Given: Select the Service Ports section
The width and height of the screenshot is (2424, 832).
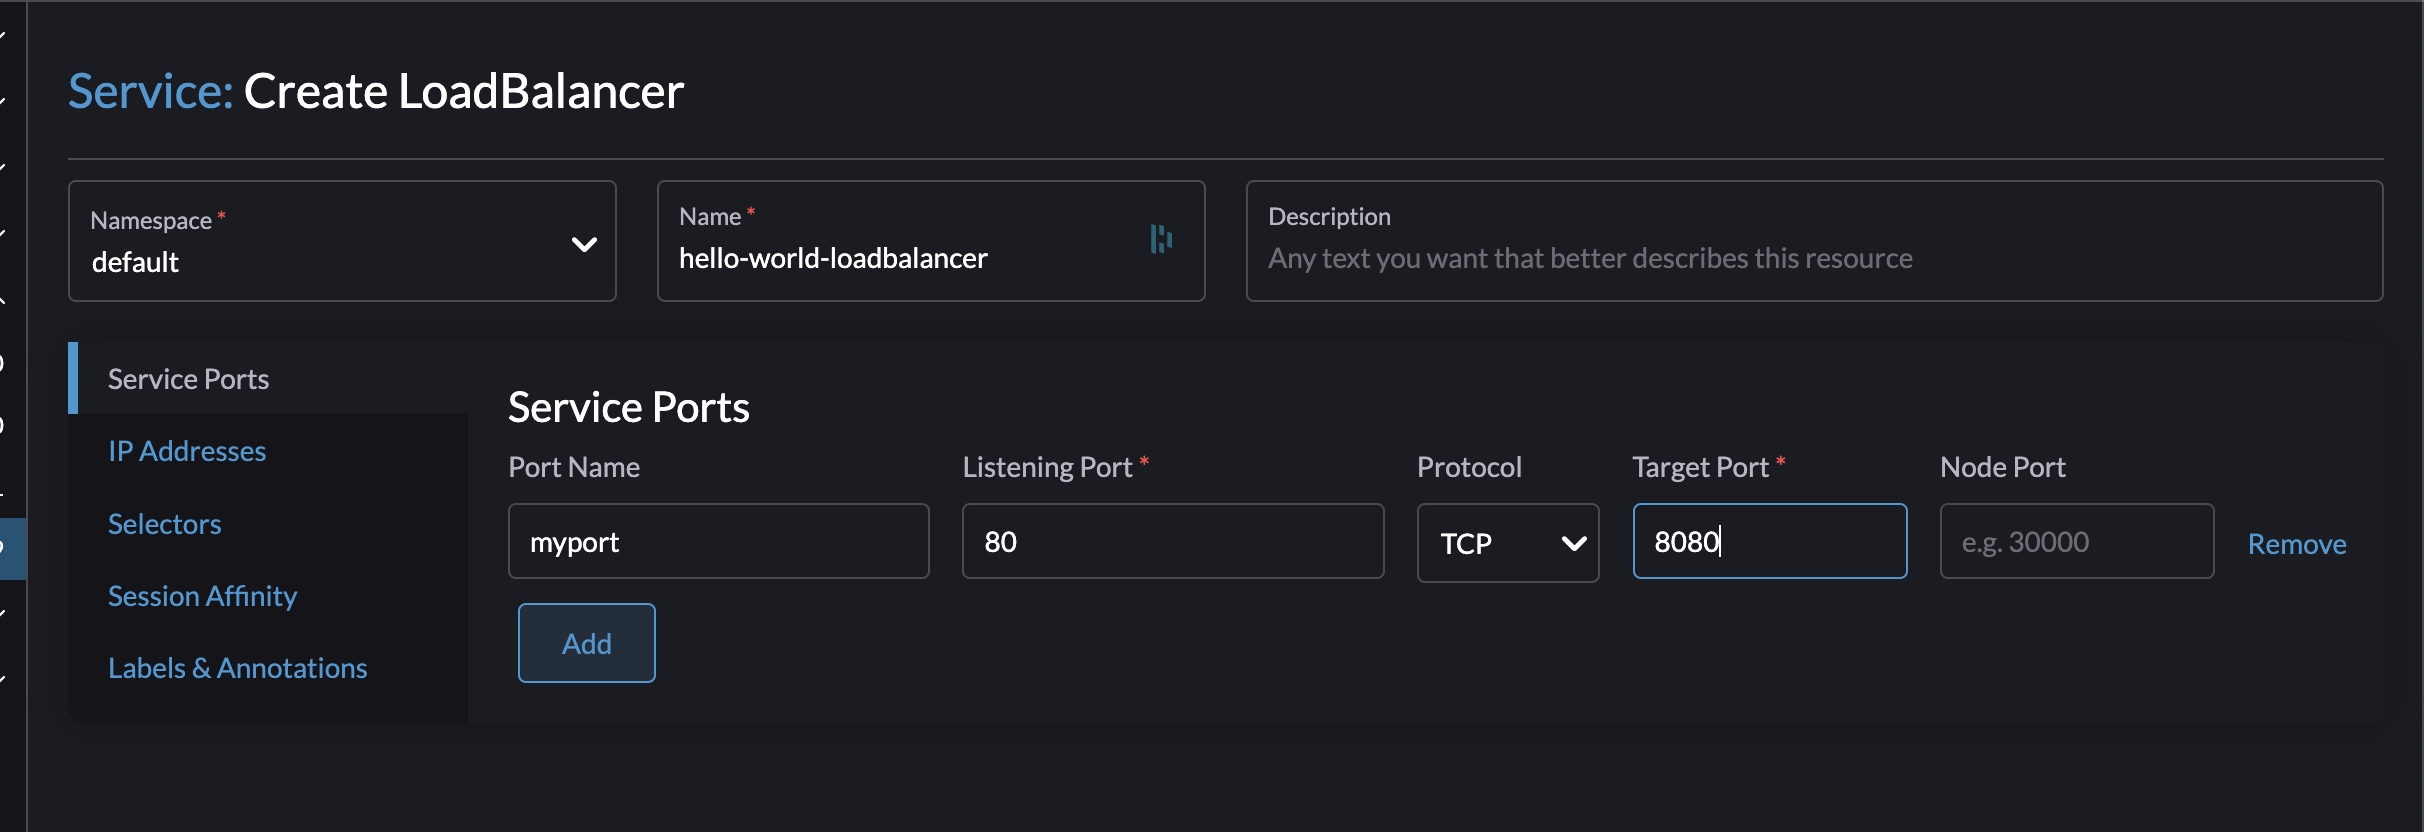Looking at the screenshot, I should coord(188,378).
